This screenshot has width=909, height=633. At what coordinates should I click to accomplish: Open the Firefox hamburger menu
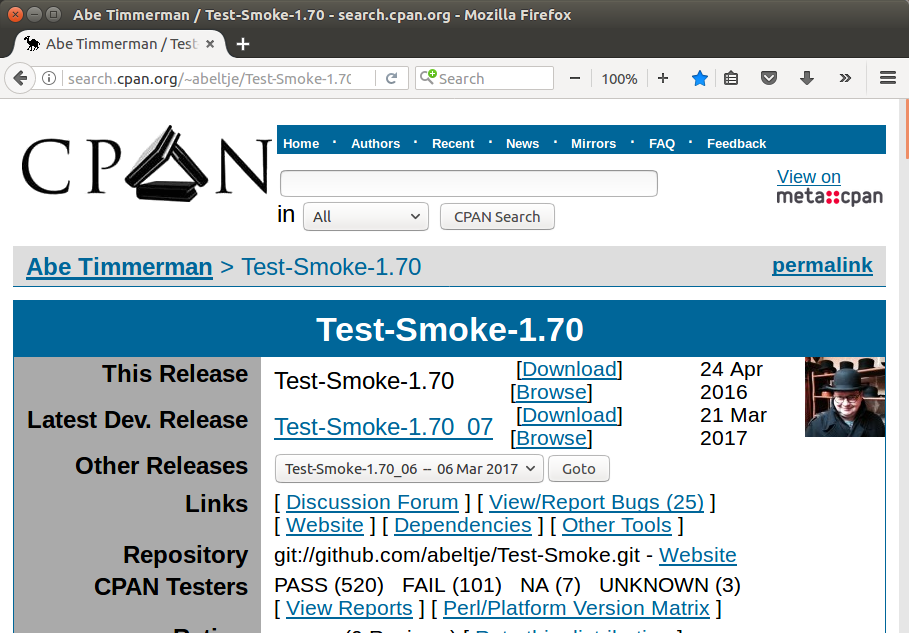pyautogui.click(x=887, y=78)
